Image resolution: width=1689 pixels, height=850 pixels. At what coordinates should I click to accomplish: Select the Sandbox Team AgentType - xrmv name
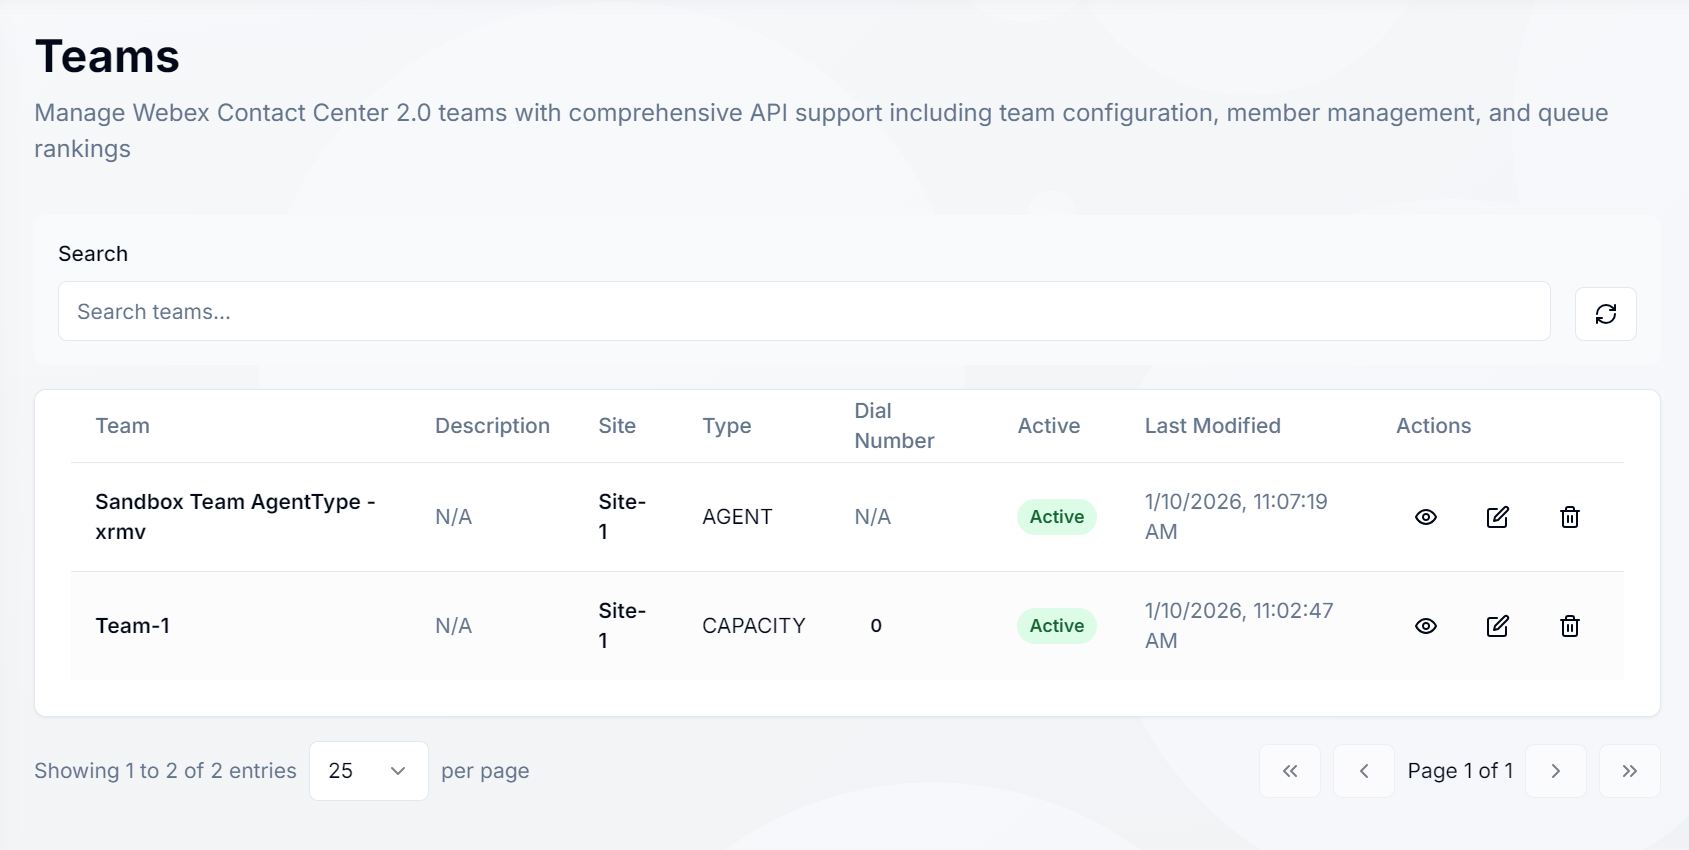235,517
